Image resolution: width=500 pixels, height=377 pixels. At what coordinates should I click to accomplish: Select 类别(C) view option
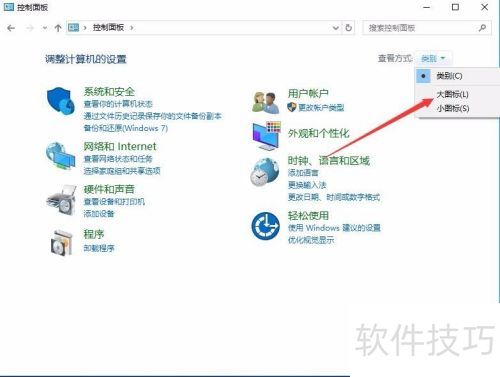(449, 76)
